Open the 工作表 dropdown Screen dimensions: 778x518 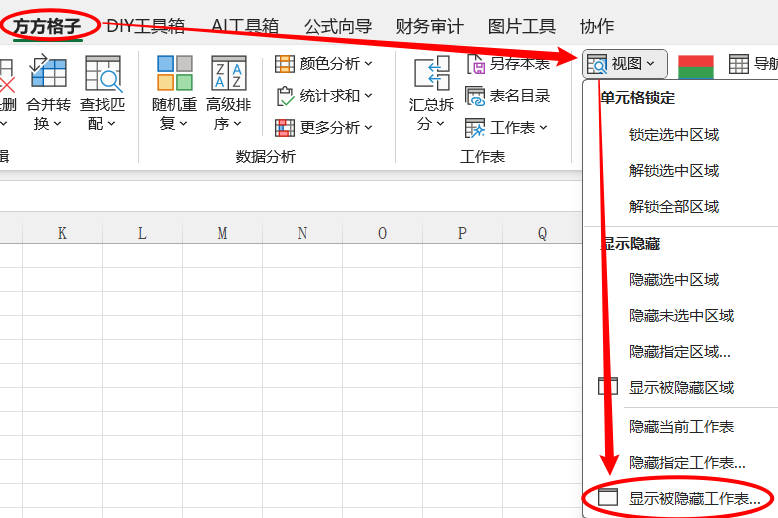(506, 128)
